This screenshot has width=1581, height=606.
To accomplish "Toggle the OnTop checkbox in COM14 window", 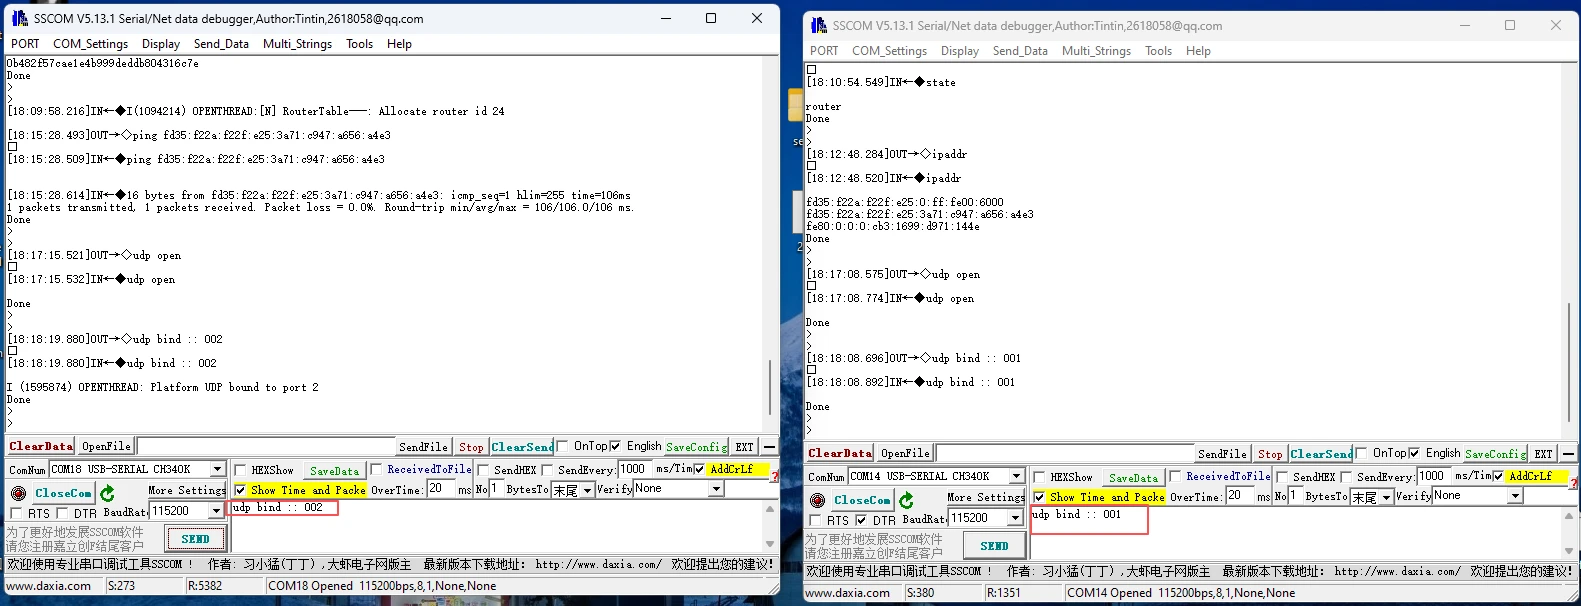I will tap(1361, 453).
